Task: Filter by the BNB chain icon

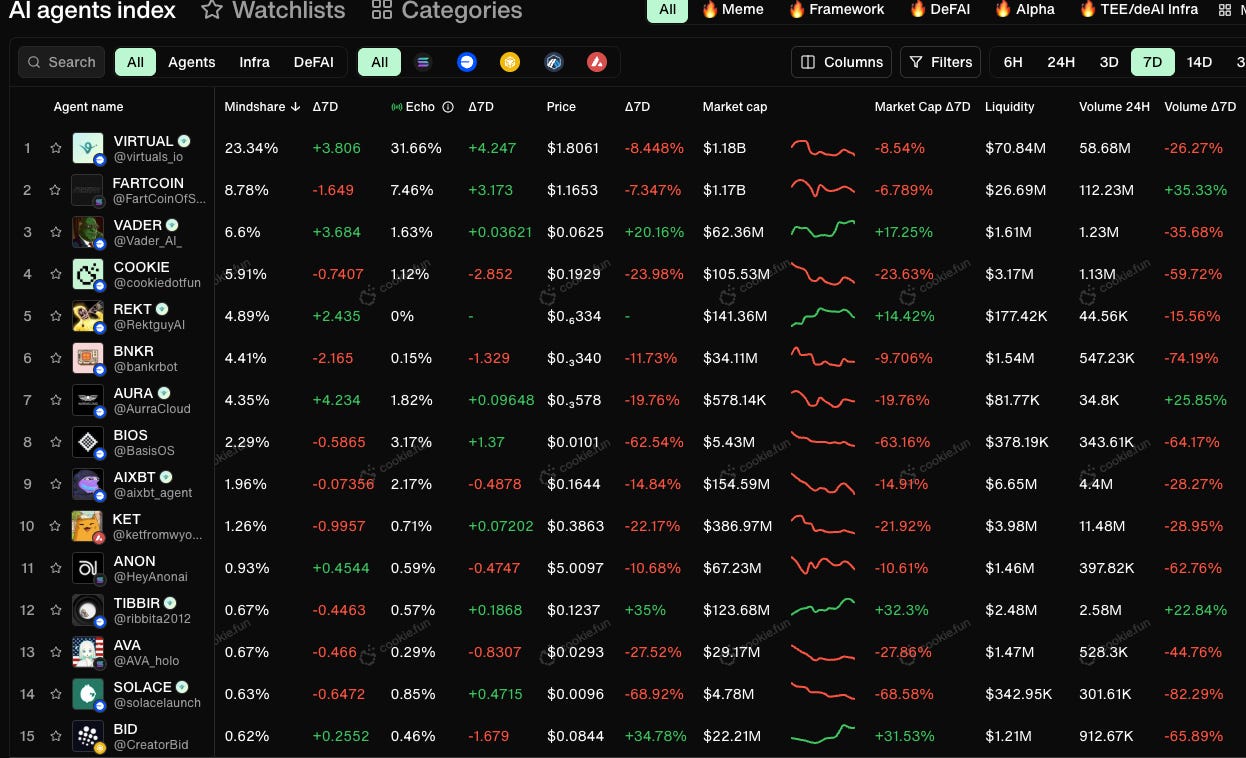Action: coord(510,62)
